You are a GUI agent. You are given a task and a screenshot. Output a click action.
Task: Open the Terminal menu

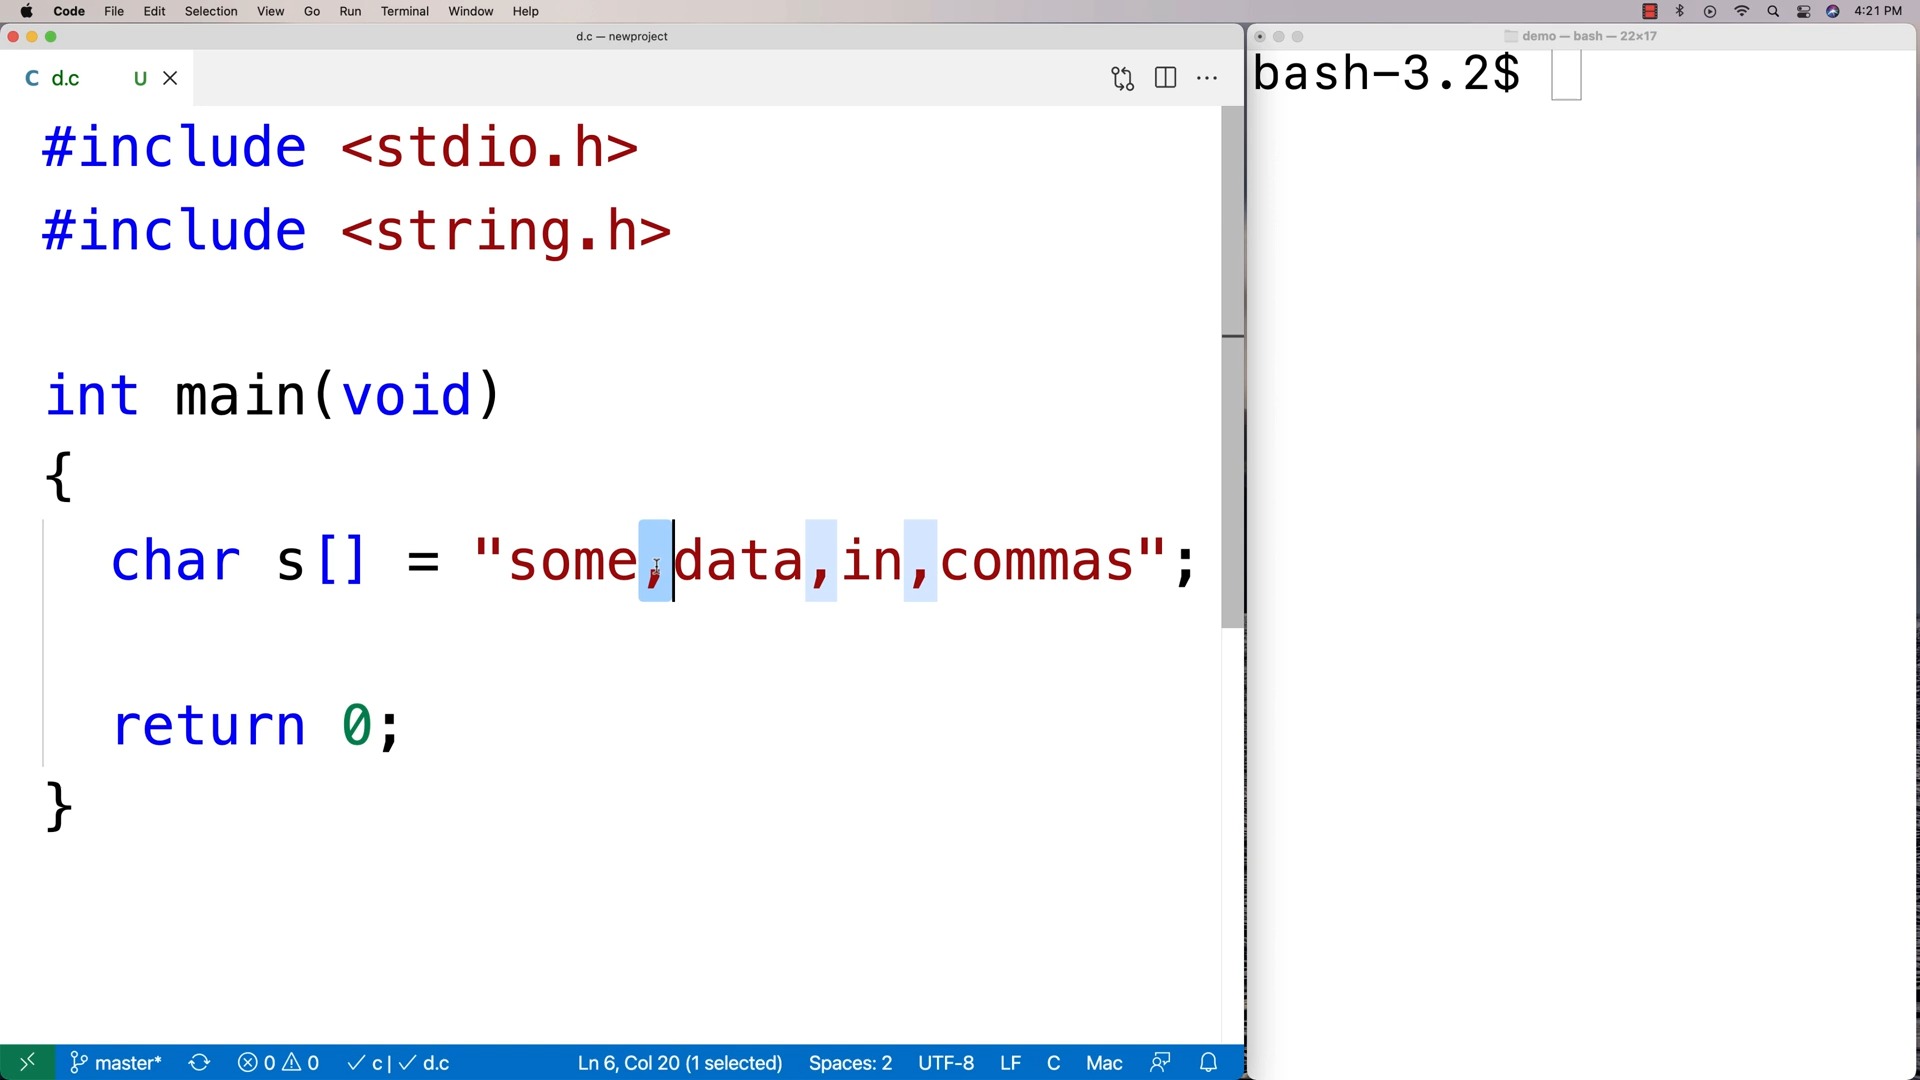(404, 11)
